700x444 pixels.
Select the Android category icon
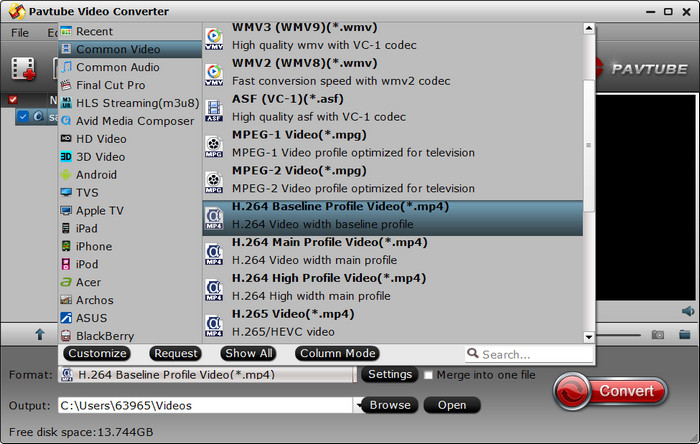click(x=66, y=175)
